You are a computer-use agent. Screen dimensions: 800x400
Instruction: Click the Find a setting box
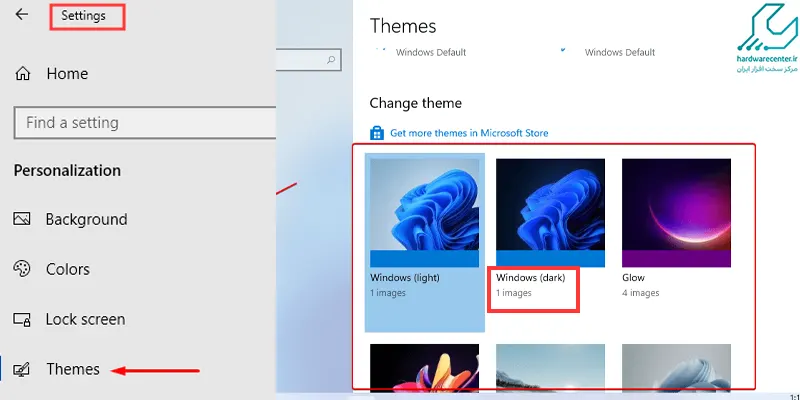[x=145, y=122]
